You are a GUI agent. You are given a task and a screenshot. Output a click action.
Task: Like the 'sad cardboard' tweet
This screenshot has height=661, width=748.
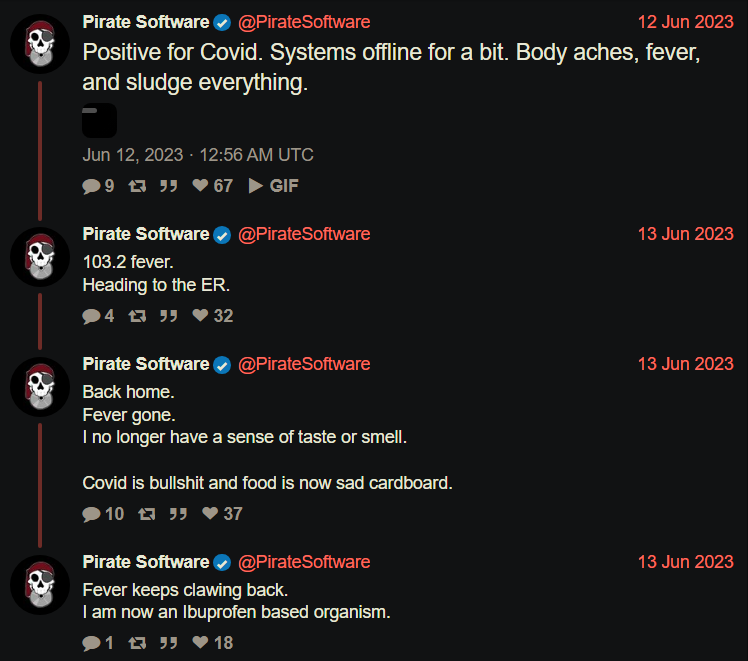pos(222,514)
